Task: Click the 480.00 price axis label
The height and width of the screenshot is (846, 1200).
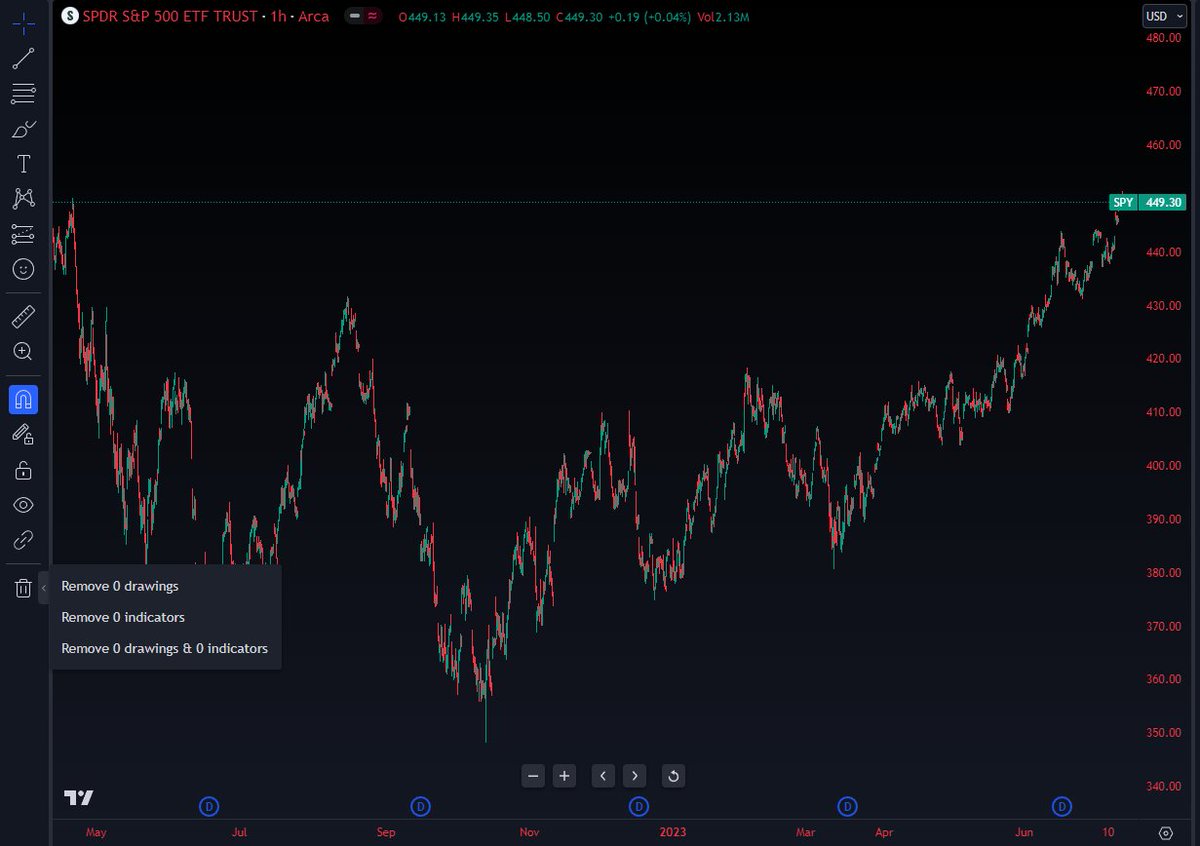Action: click(x=1164, y=38)
